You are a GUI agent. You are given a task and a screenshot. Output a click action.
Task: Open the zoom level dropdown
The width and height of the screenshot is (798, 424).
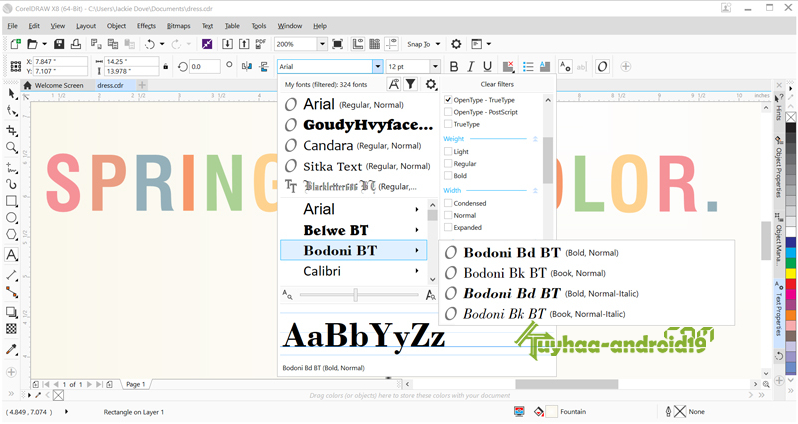pyautogui.click(x=322, y=44)
